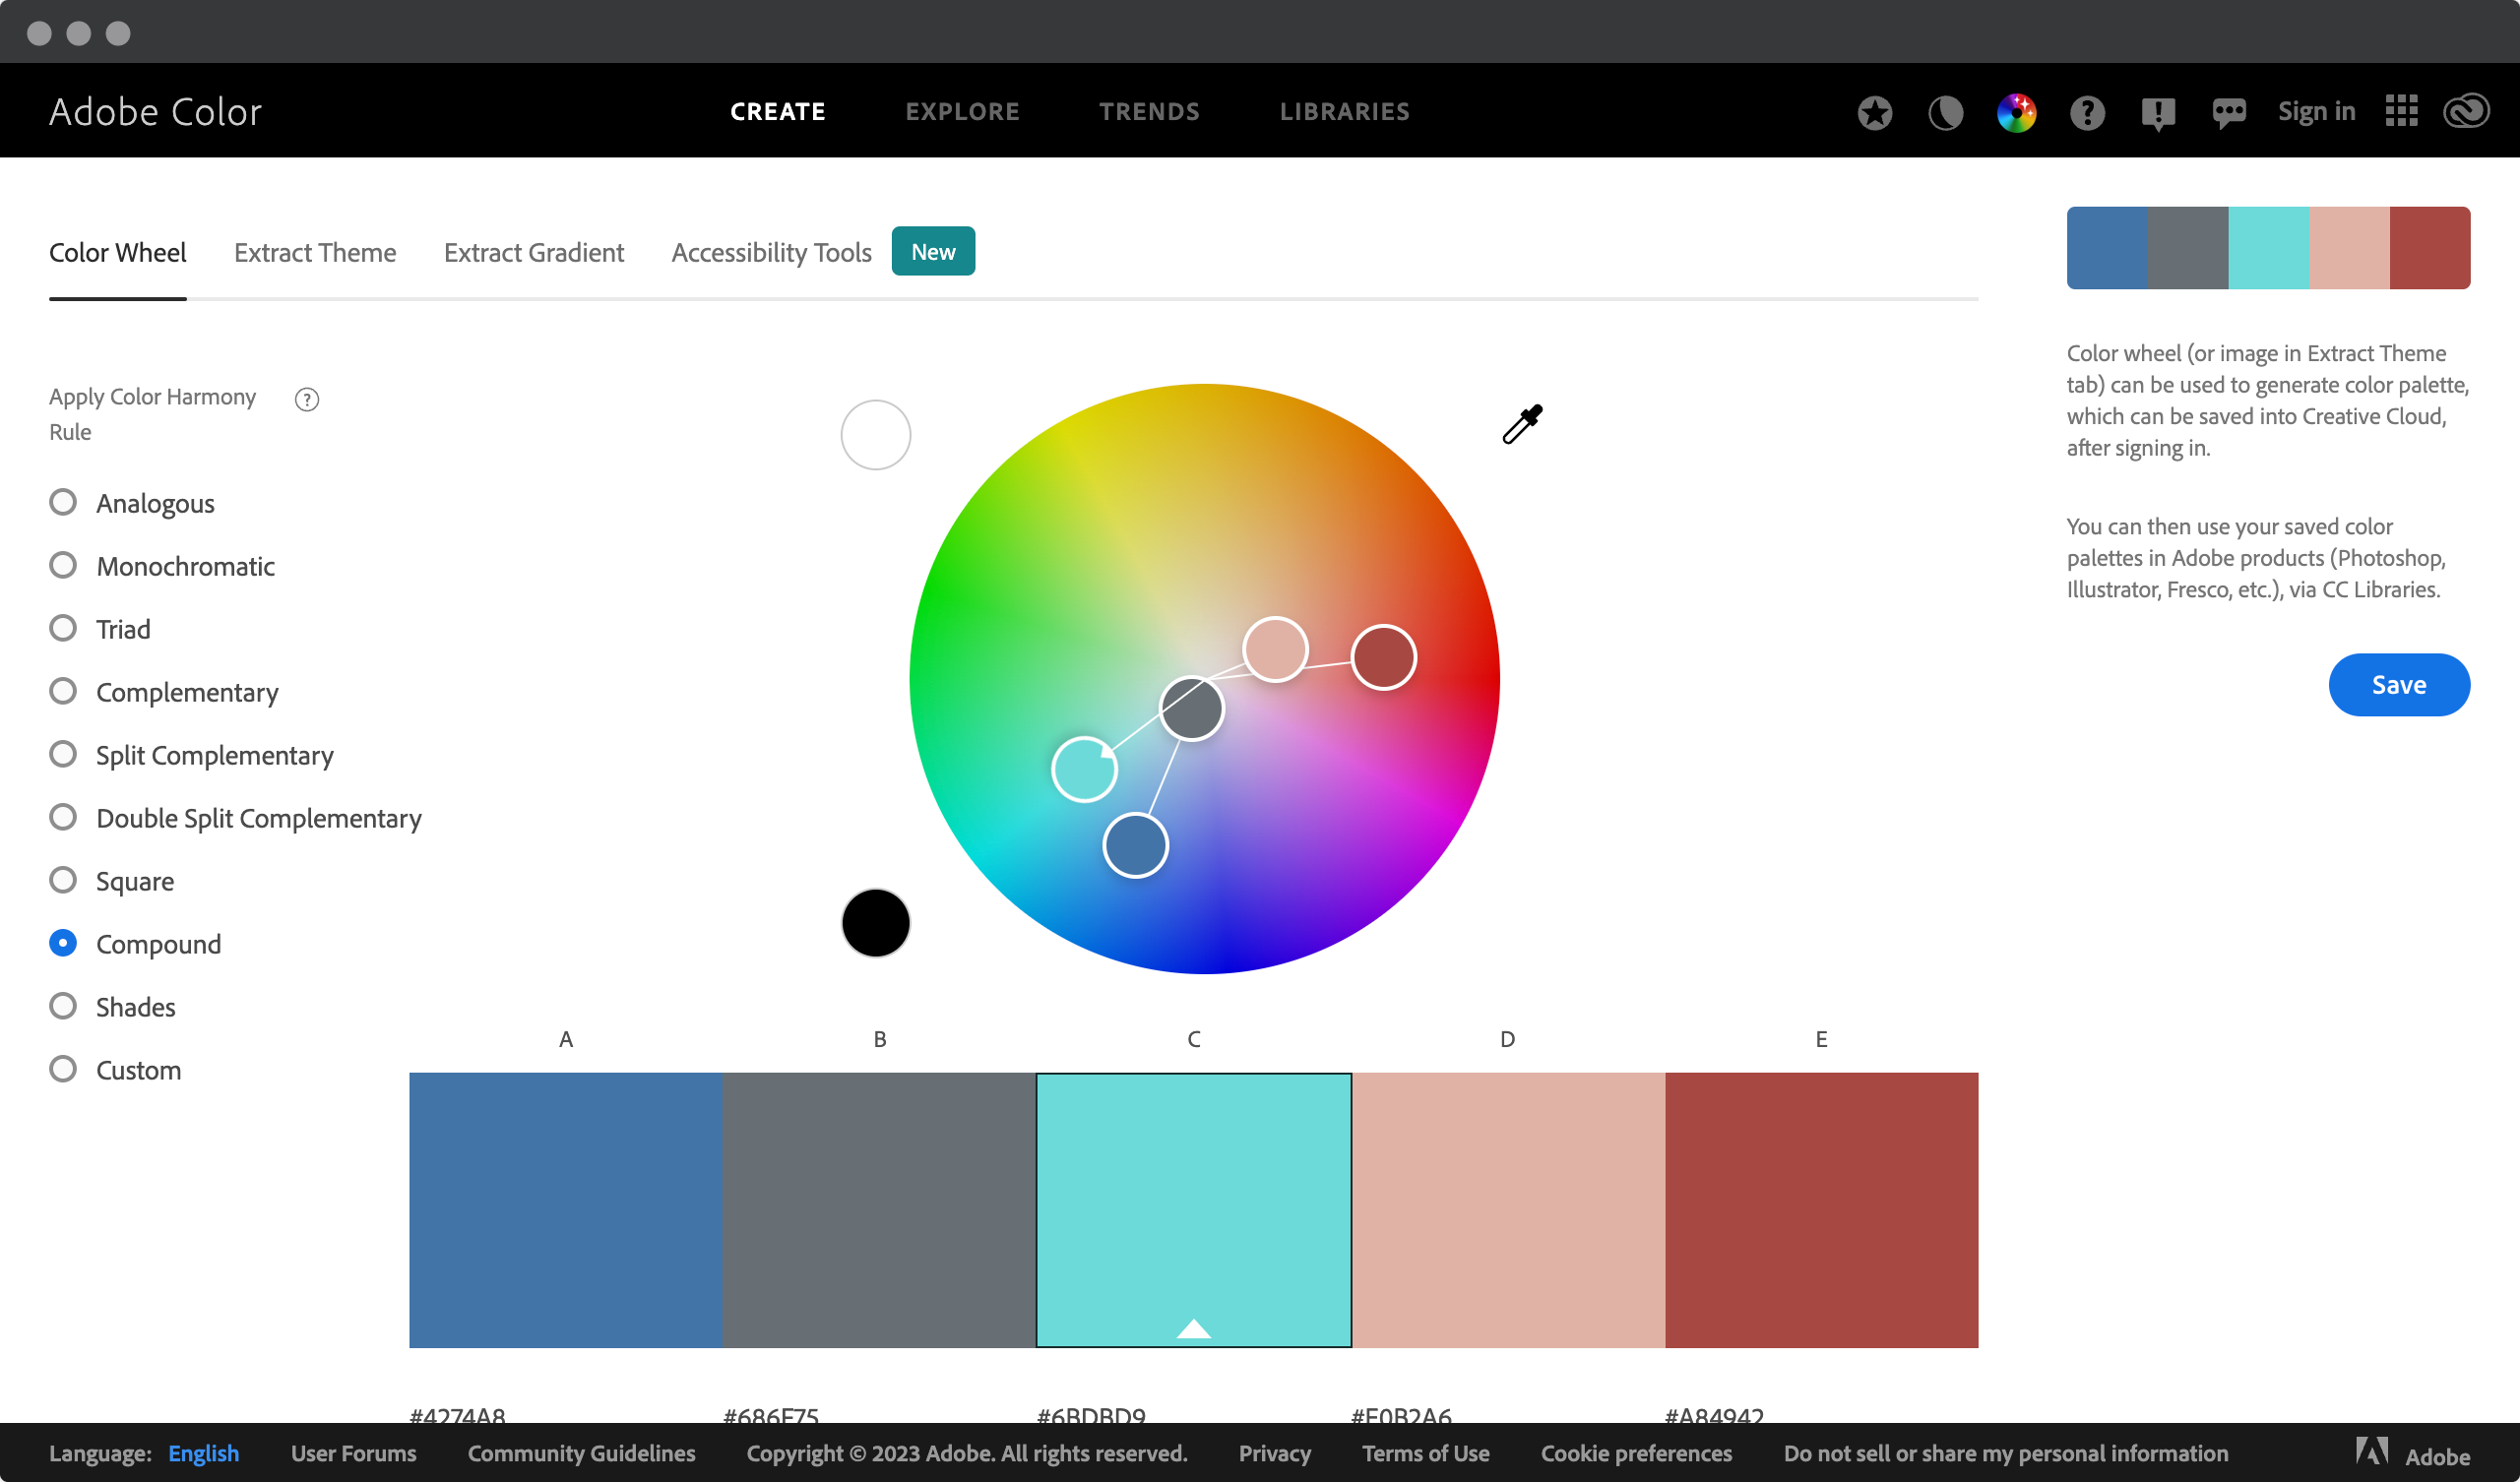
Task: Select the Analogous harmony rule
Action: pos(62,503)
